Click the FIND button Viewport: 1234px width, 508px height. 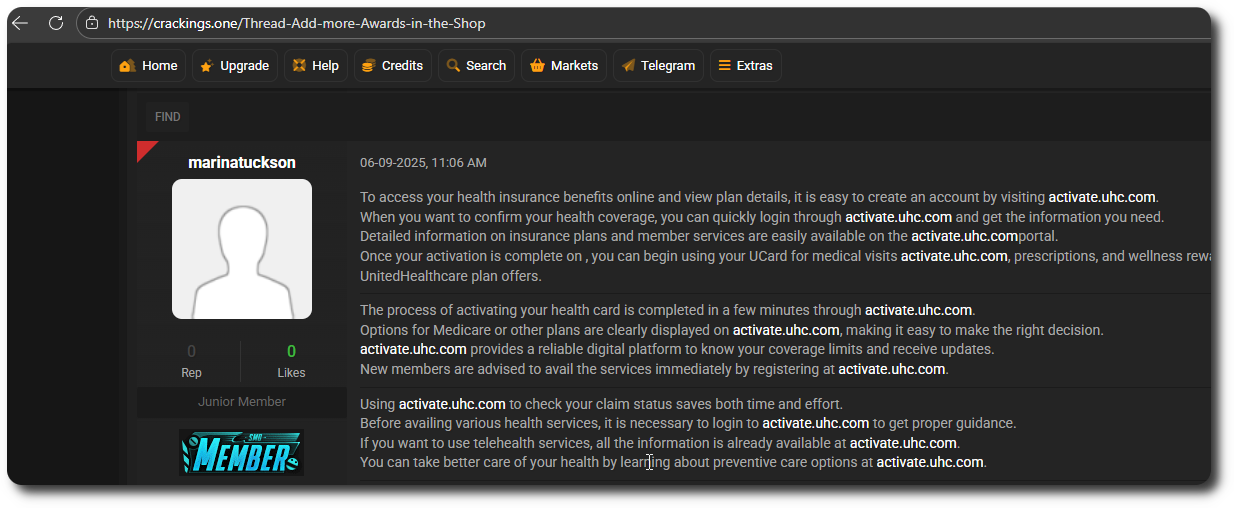click(x=168, y=117)
